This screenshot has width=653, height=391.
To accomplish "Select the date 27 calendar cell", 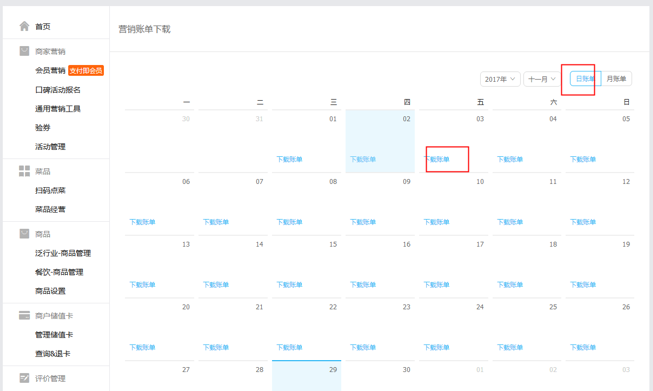I will pos(160,376).
